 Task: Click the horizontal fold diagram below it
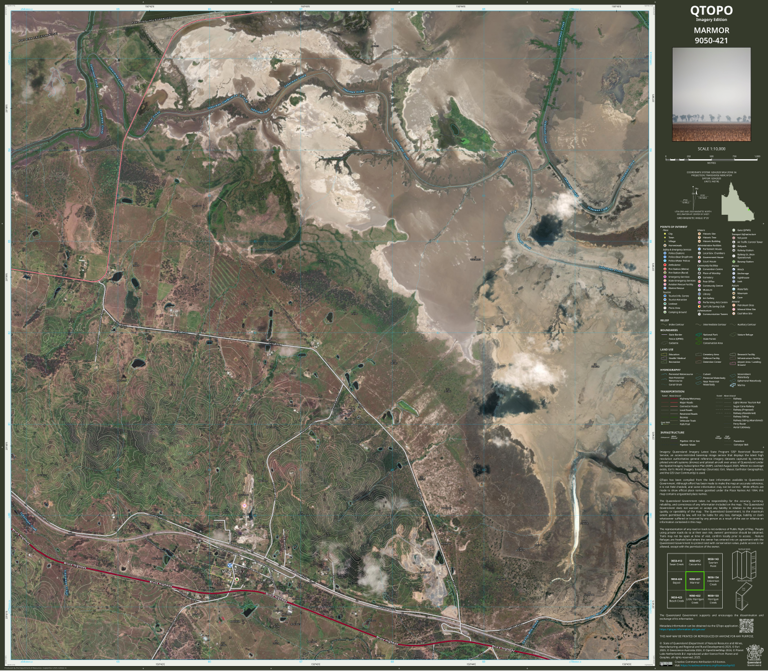[744, 596]
